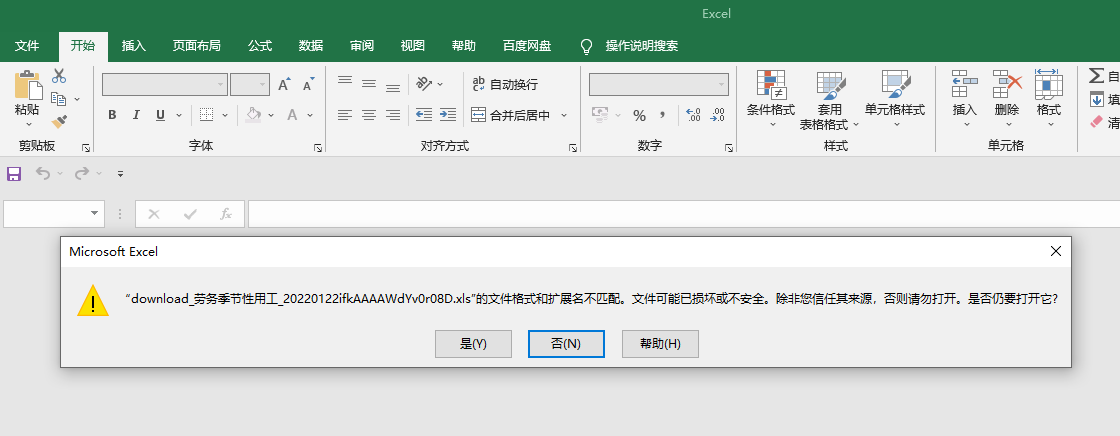Screen dimensions: 1120x436
Task: Open the font size combo box
Action: point(250,84)
